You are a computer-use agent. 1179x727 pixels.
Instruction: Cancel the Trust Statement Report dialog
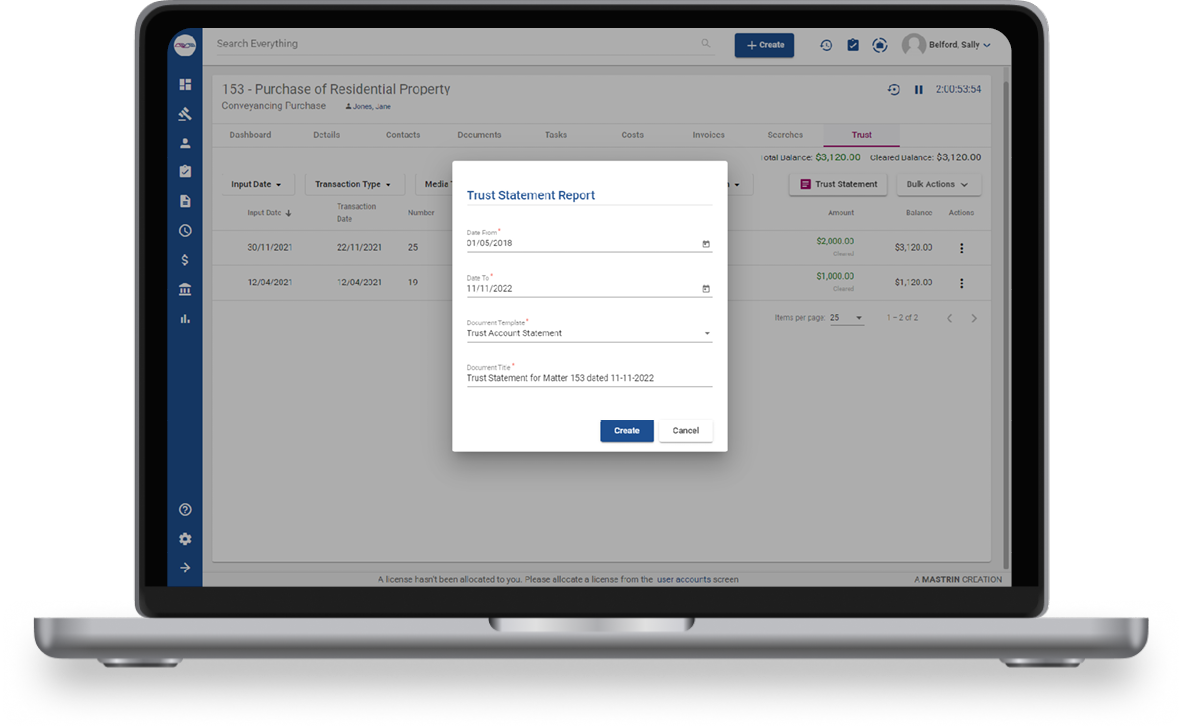(x=686, y=431)
